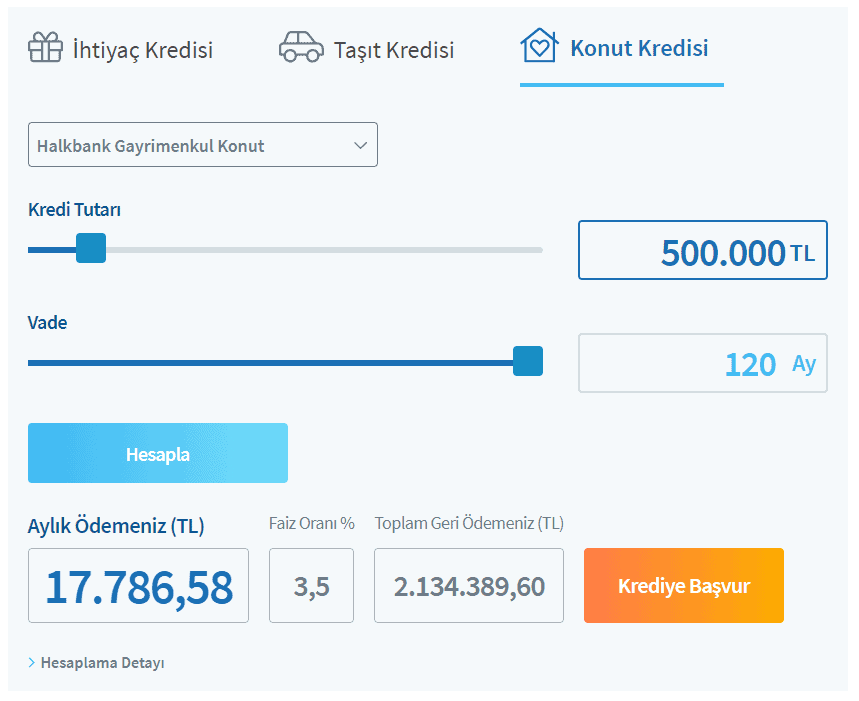Click the house icon next to Konut Kredisi

click(539, 47)
